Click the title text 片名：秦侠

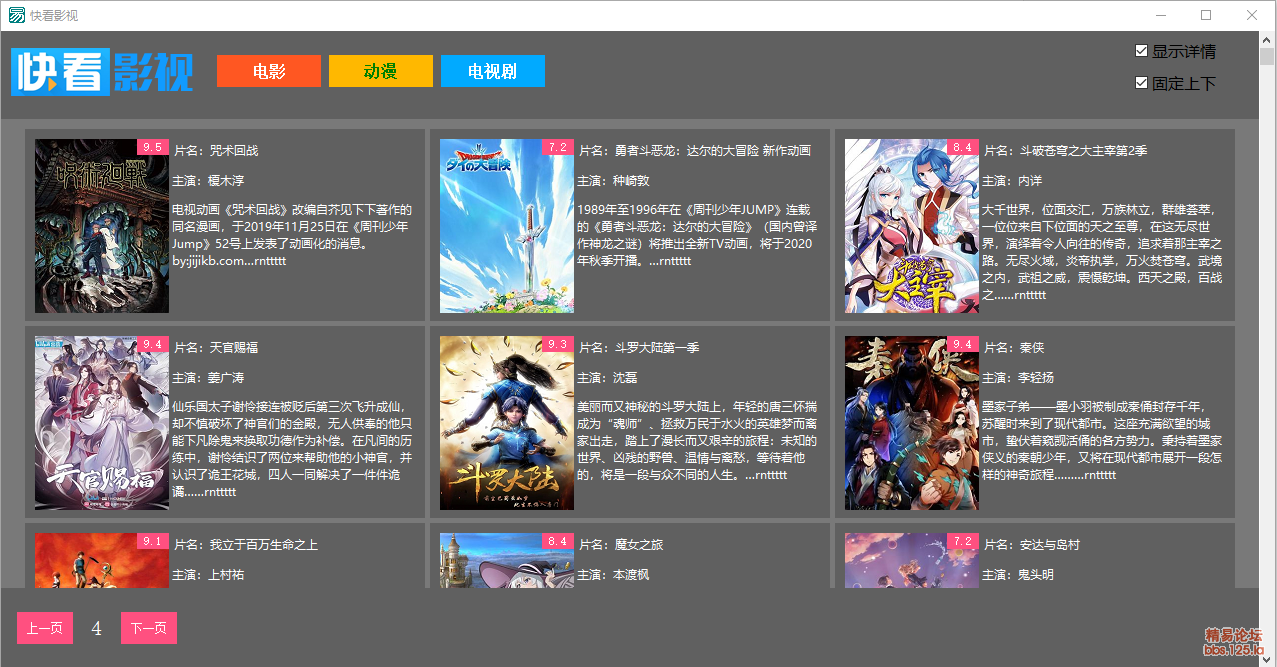1014,348
